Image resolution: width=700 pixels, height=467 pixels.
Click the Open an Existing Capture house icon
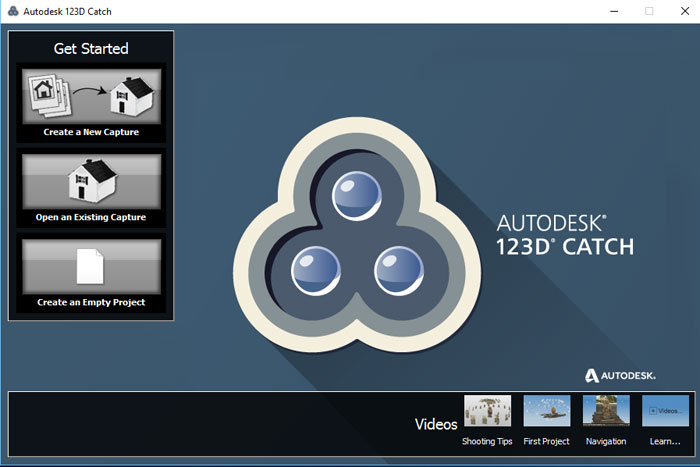92,180
